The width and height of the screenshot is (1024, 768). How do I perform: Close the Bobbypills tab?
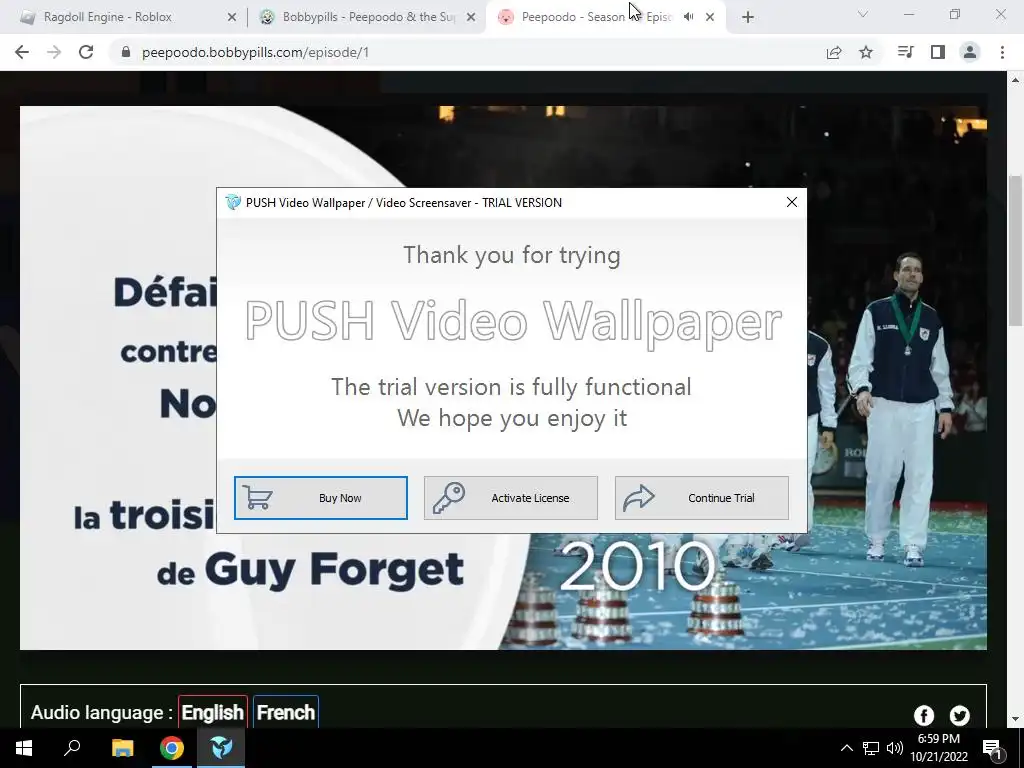[471, 18]
